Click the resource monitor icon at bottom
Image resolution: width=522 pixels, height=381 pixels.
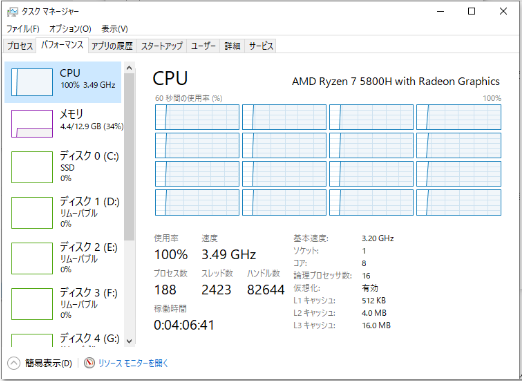[x=89, y=363]
